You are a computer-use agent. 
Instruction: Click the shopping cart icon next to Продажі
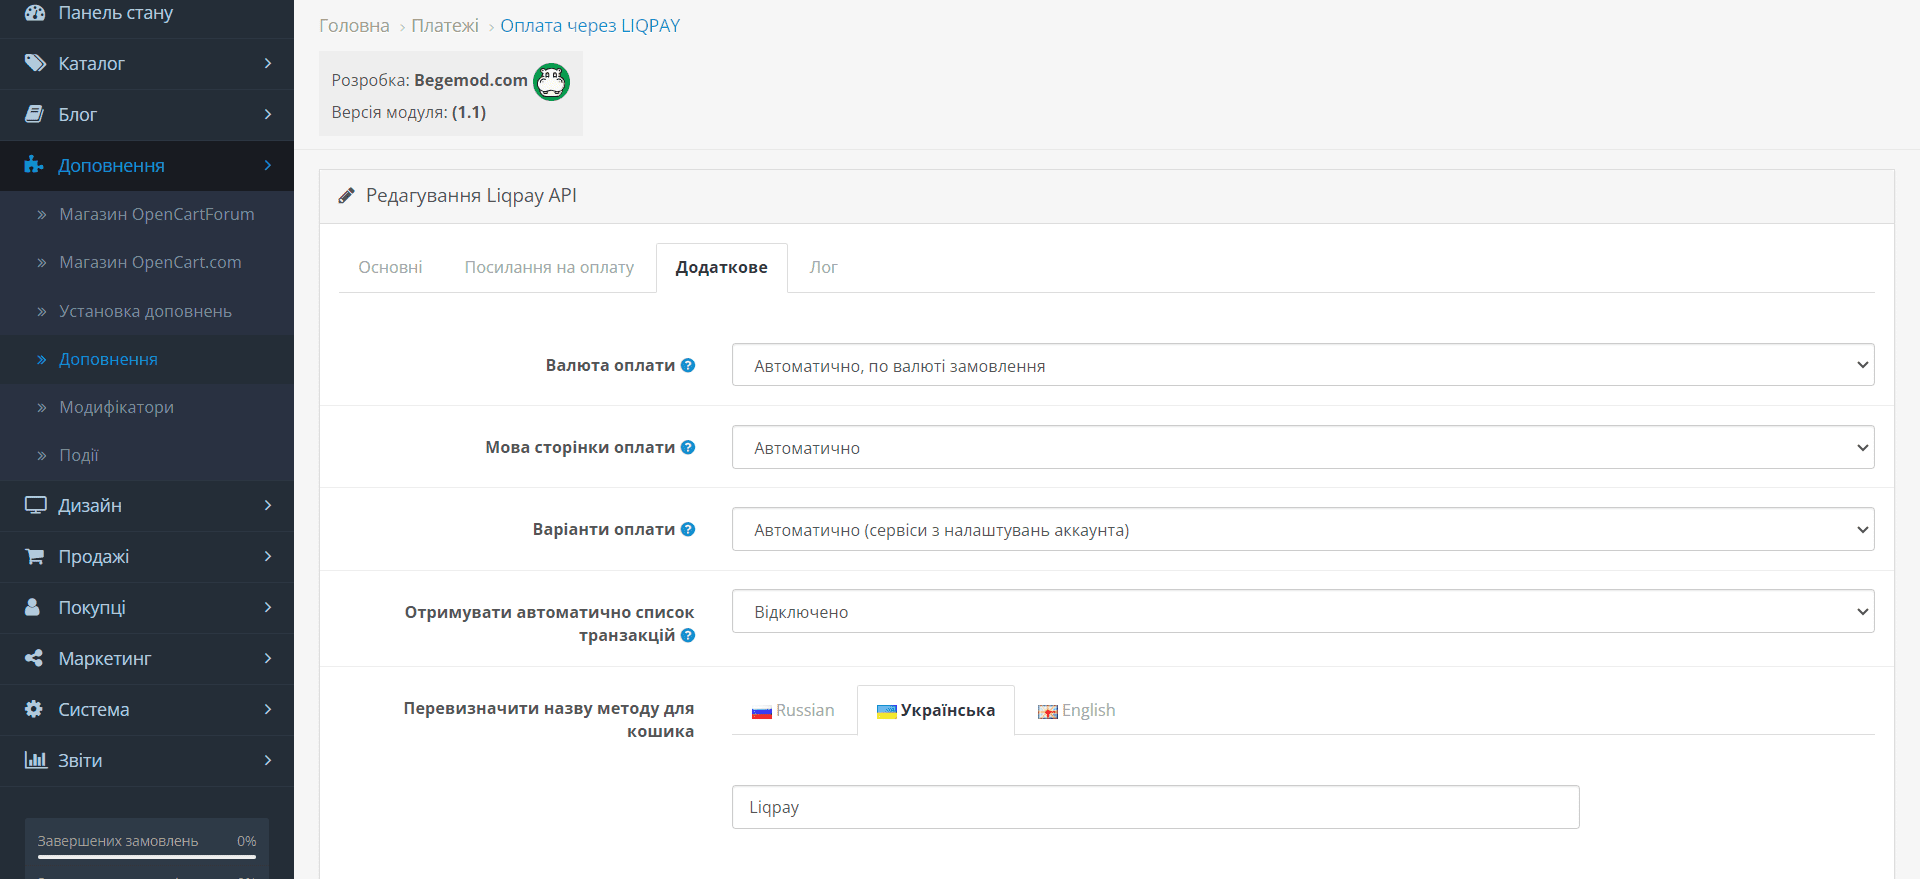pyautogui.click(x=35, y=556)
